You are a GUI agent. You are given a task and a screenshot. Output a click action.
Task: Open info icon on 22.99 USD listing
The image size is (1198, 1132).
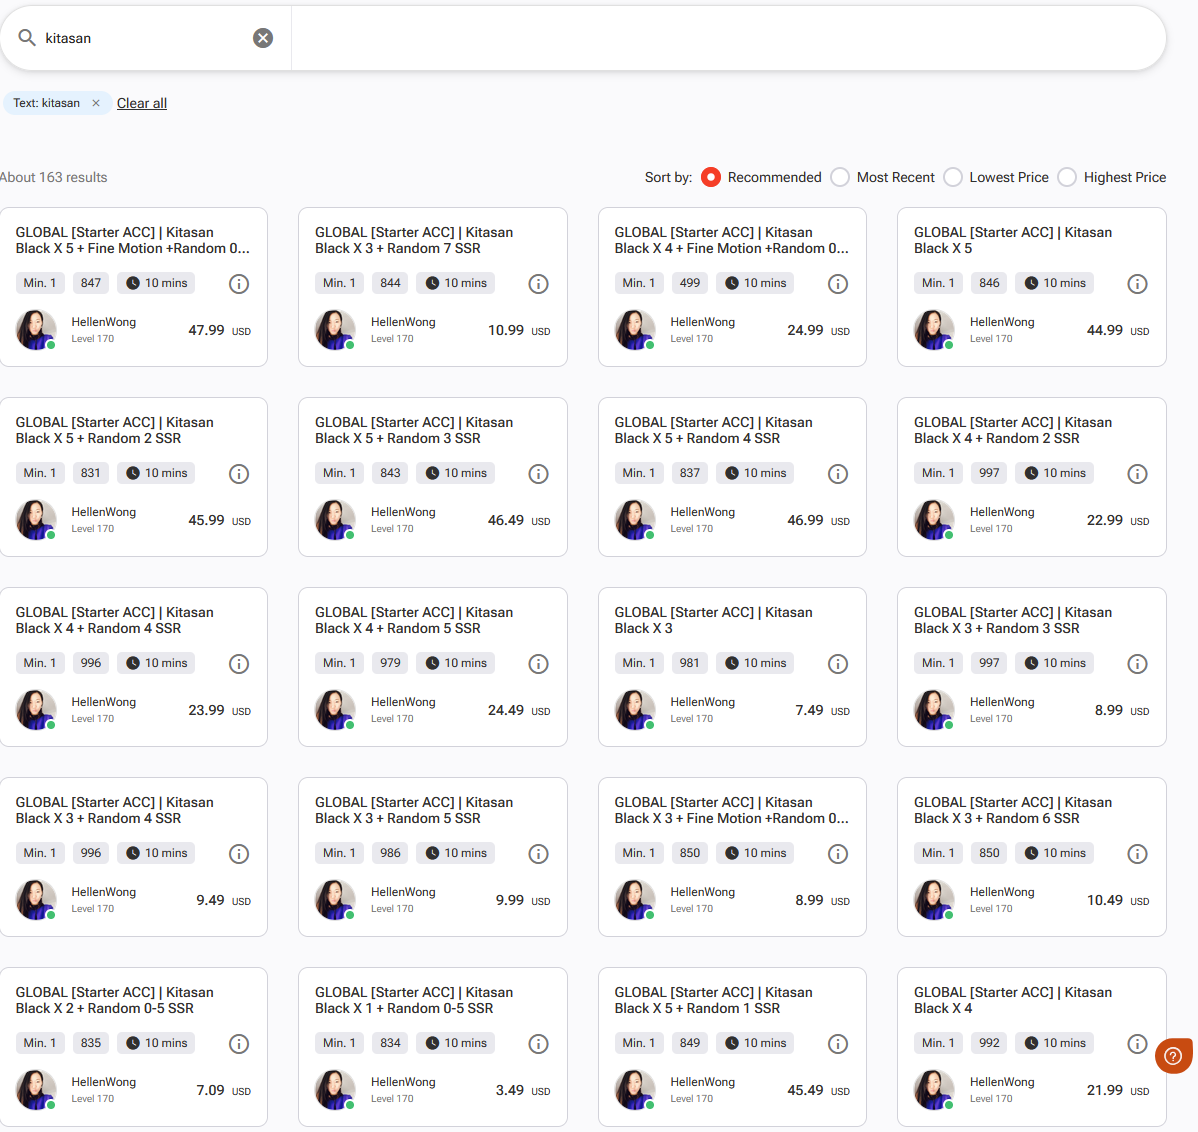(1138, 474)
